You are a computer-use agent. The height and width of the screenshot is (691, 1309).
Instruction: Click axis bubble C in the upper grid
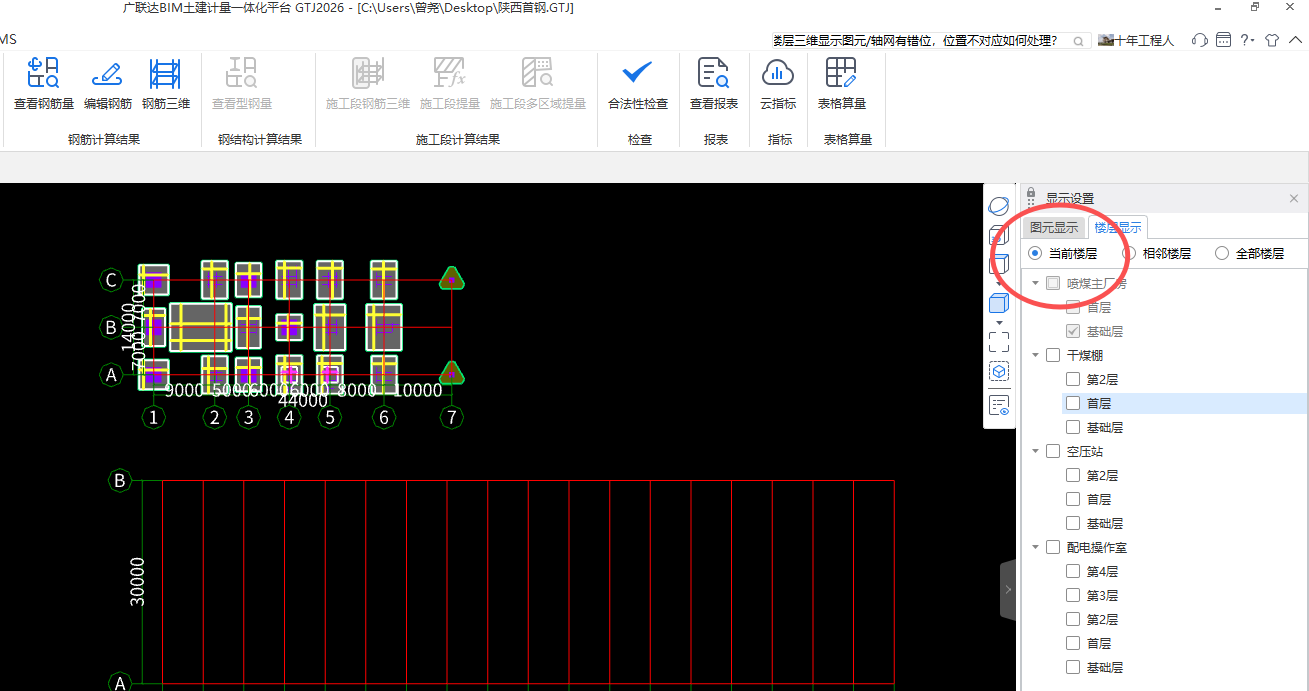(112, 280)
